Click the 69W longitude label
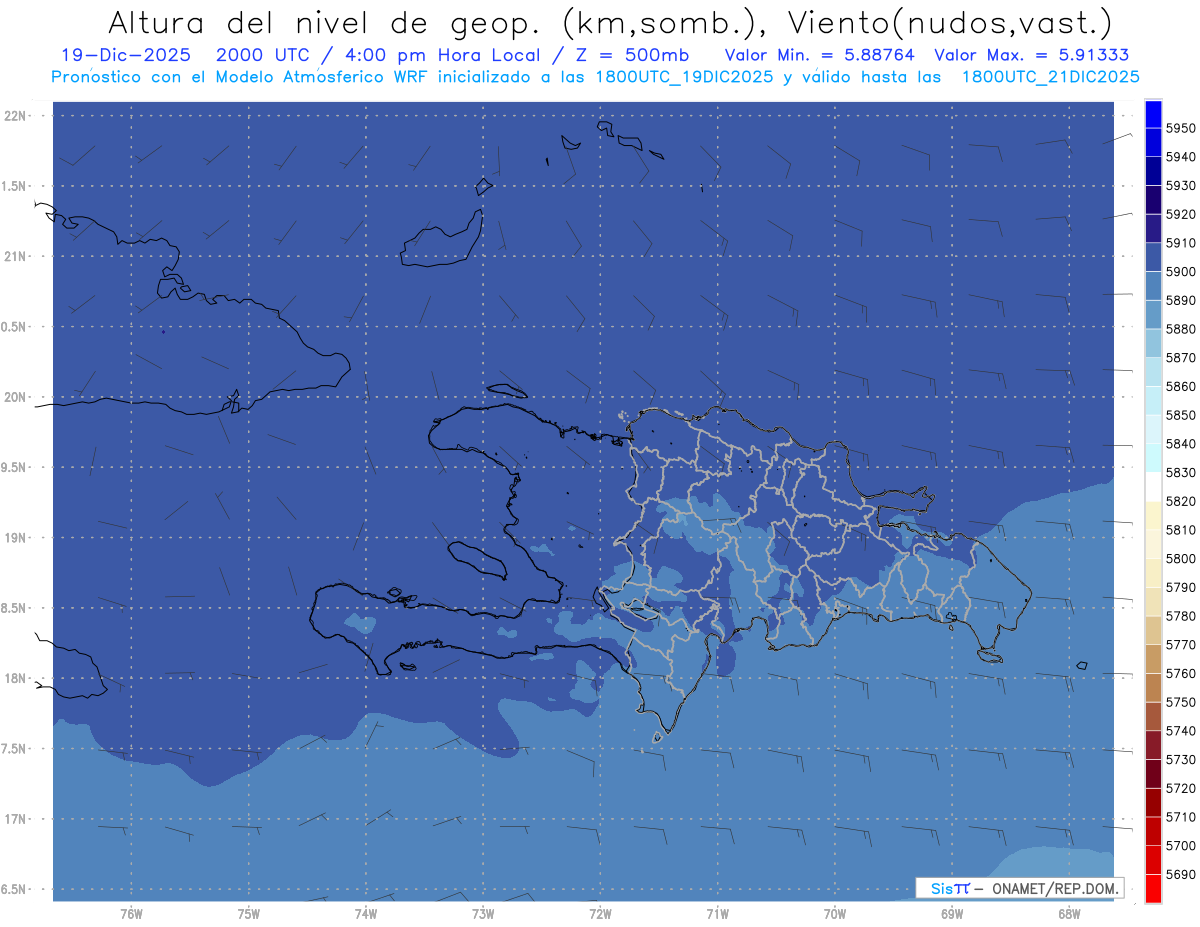This screenshot has height=927, width=1200. click(952, 914)
